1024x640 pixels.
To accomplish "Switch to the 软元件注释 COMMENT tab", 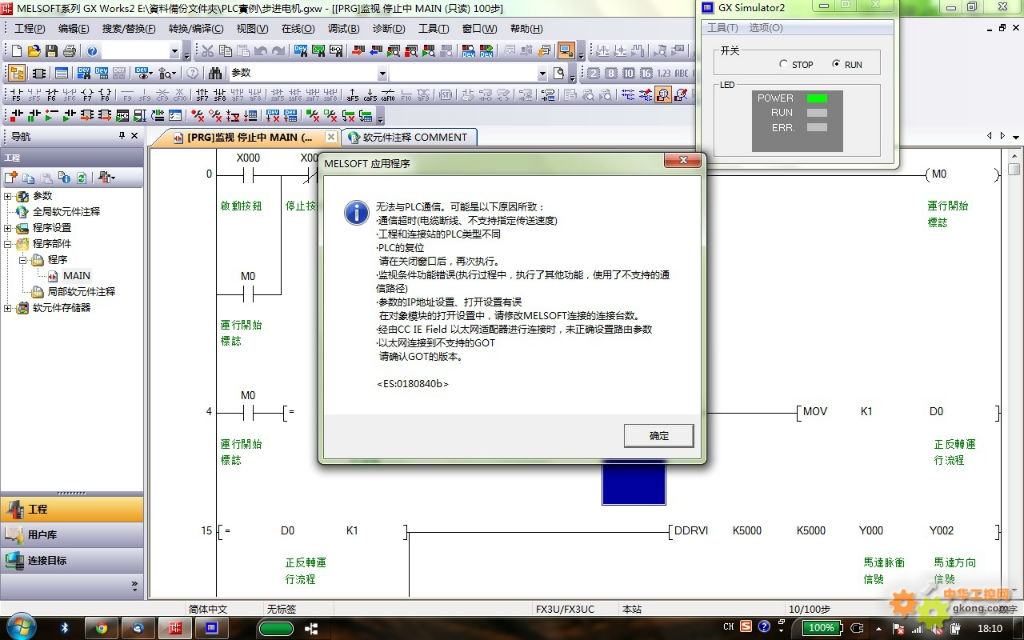I will tap(408, 137).
